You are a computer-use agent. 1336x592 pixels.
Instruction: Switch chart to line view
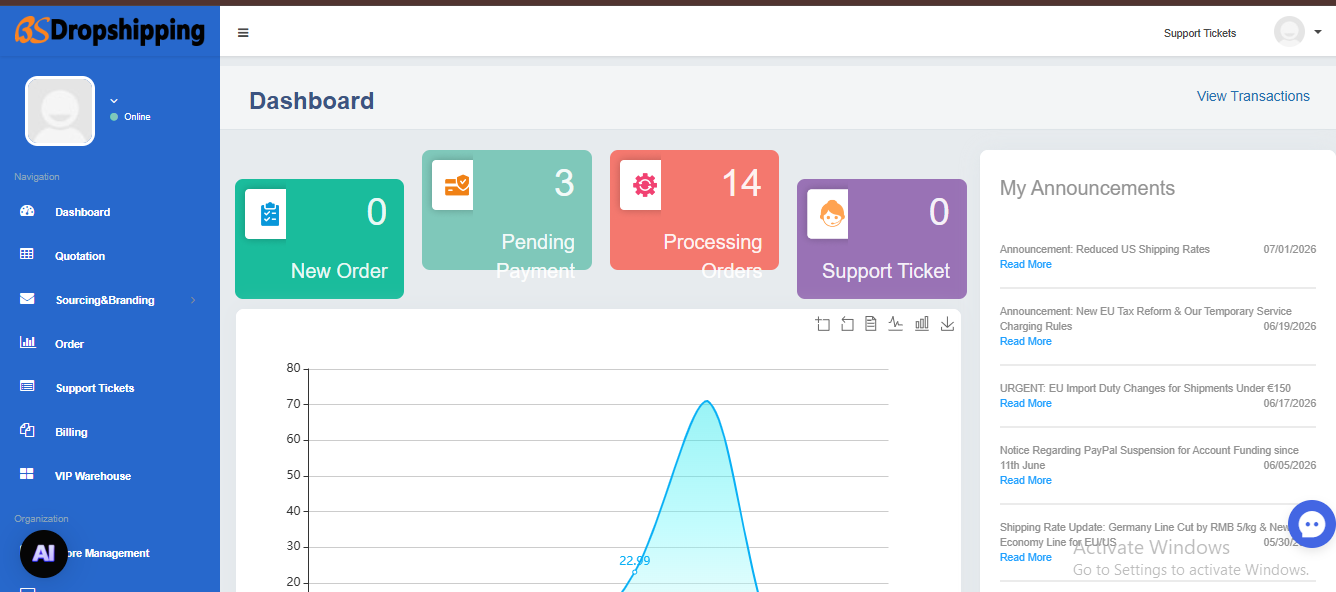coord(896,324)
